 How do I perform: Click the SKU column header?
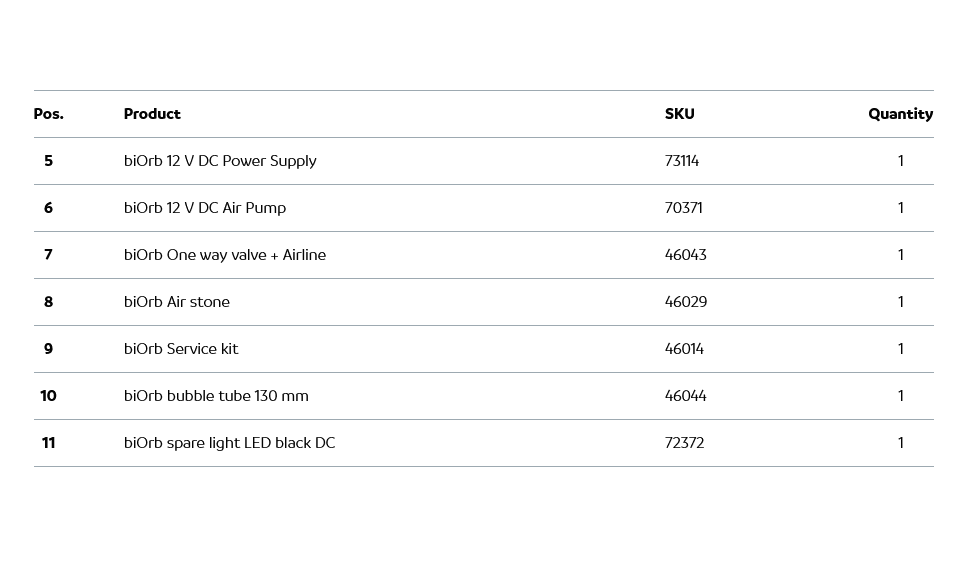[x=679, y=114]
